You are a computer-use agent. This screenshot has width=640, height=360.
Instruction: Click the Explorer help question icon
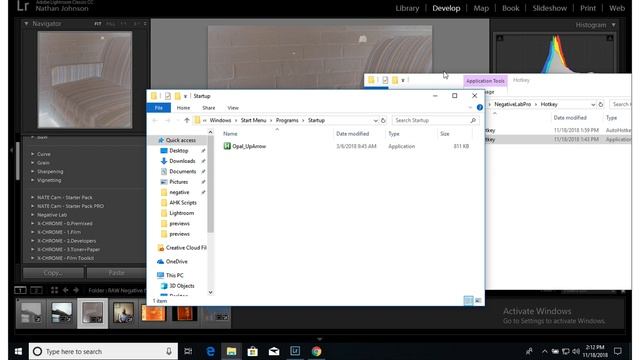tap(480, 107)
